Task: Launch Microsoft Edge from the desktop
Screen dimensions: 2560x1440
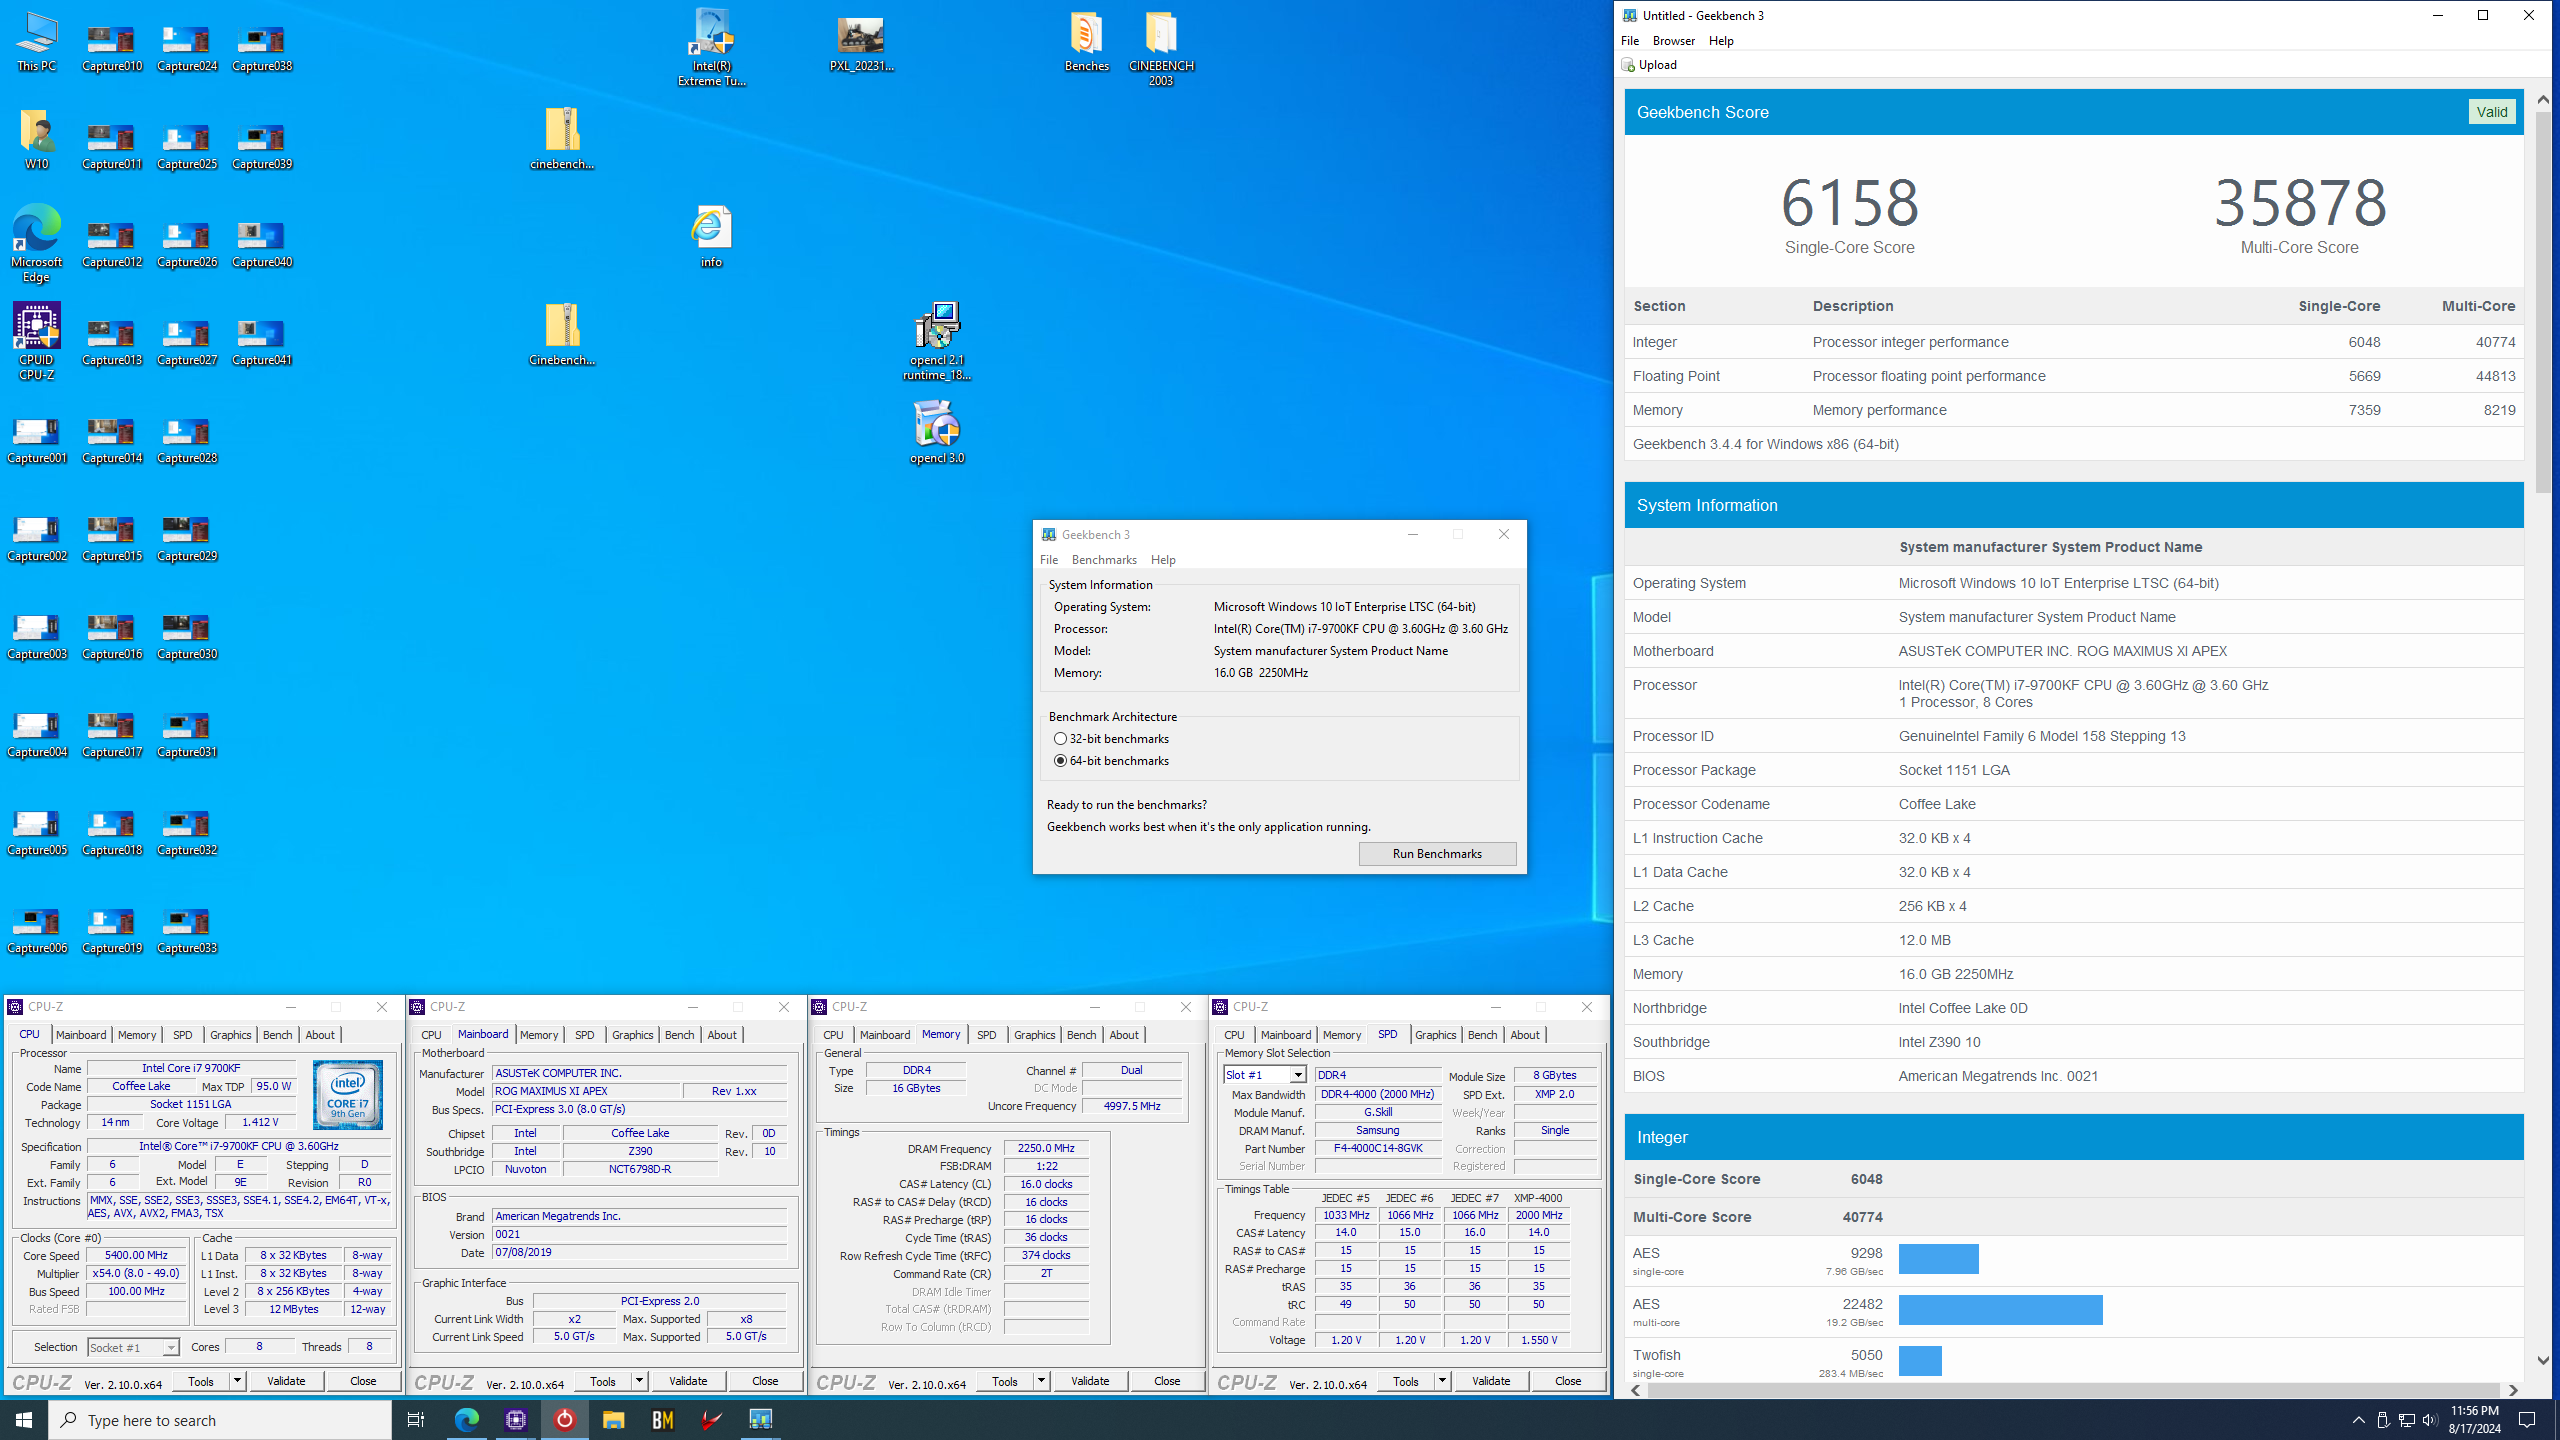Action: (x=37, y=245)
